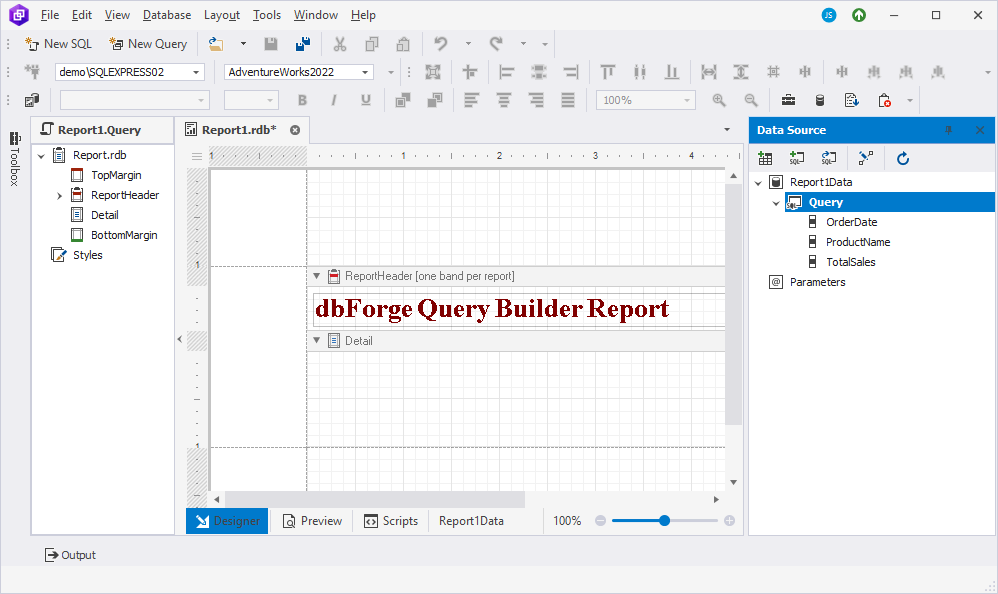Expand the ReportHeader tree node

click(x=59, y=195)
